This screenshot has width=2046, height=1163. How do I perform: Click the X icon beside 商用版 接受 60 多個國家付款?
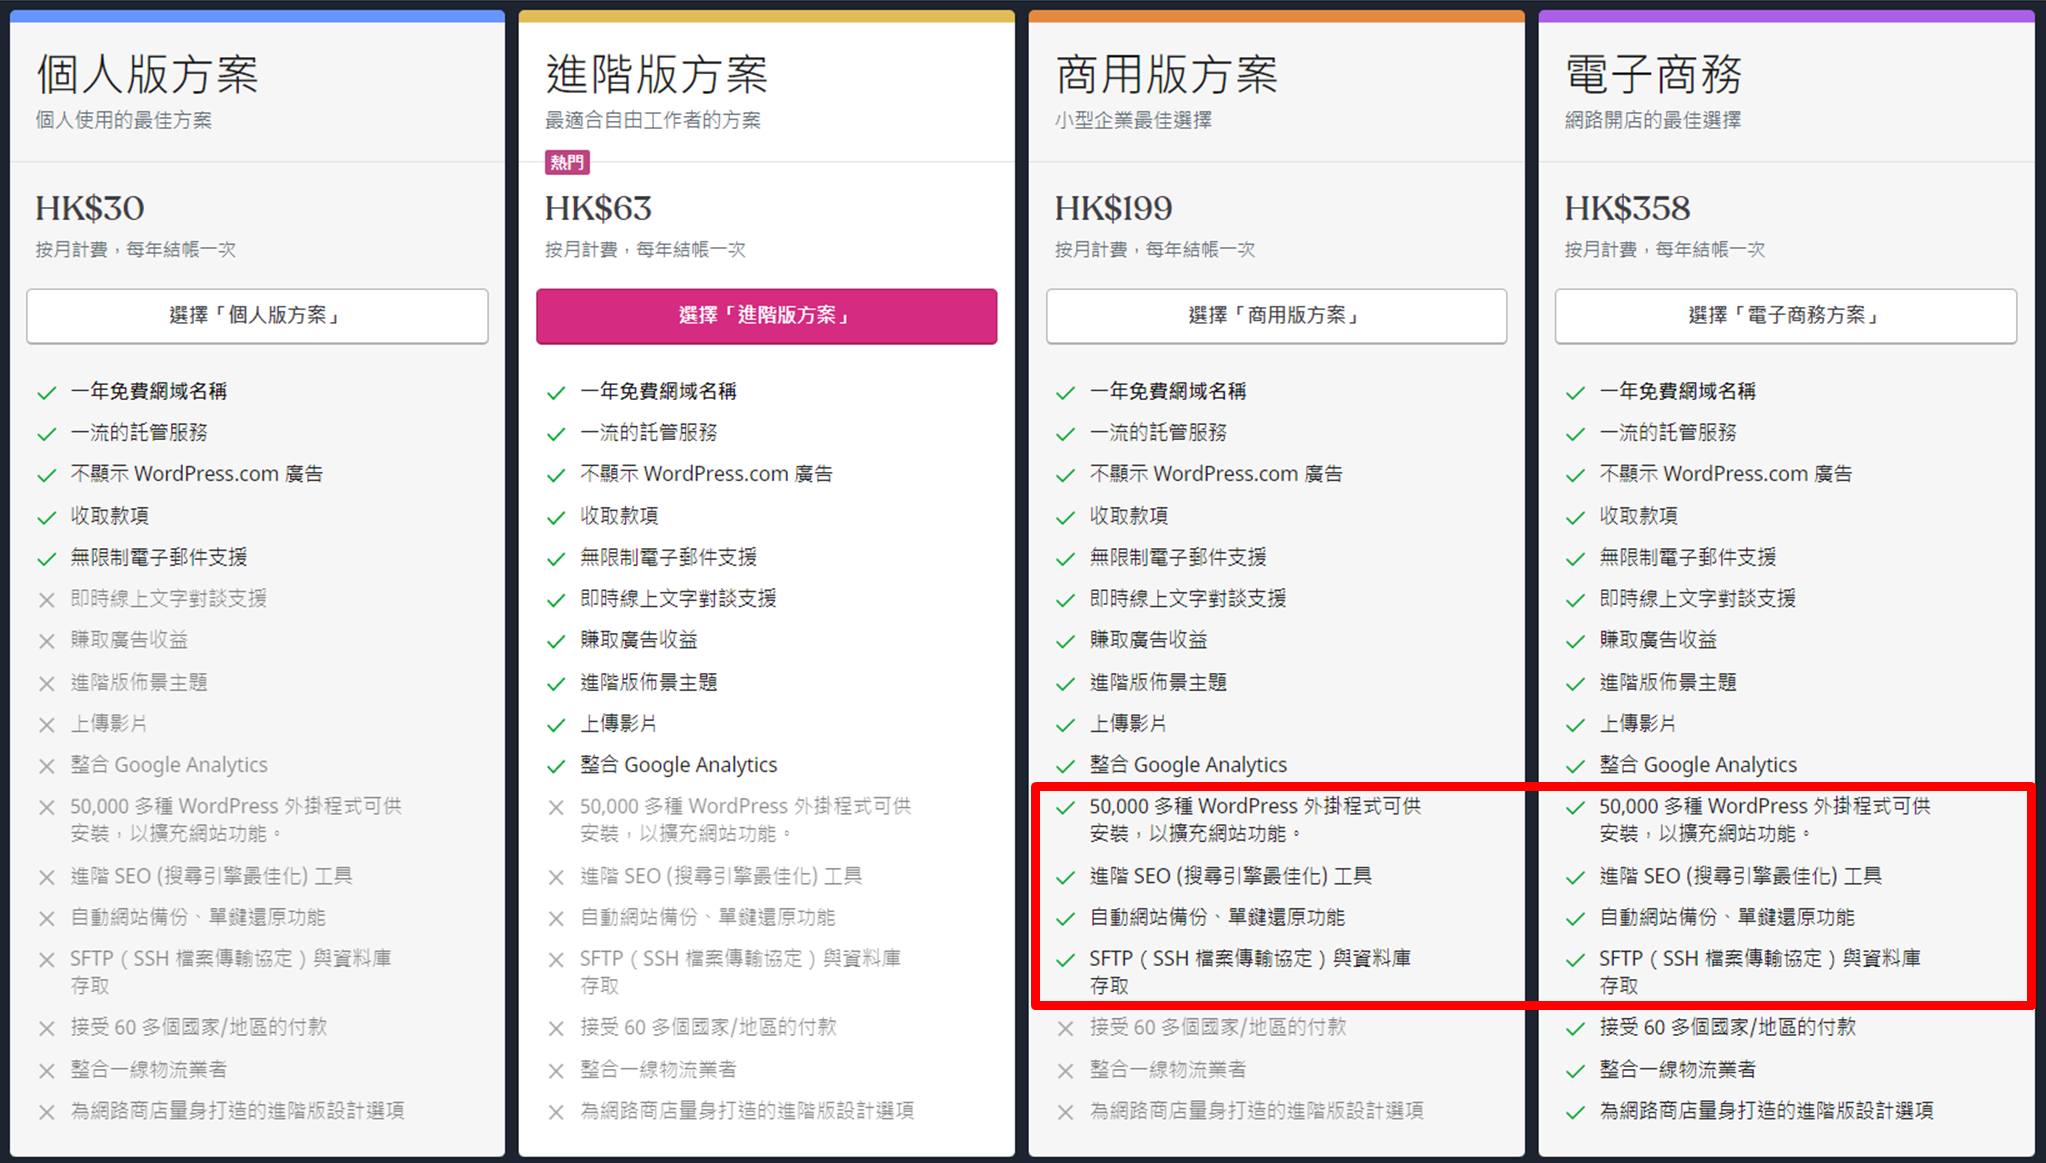(1065, 1028)
